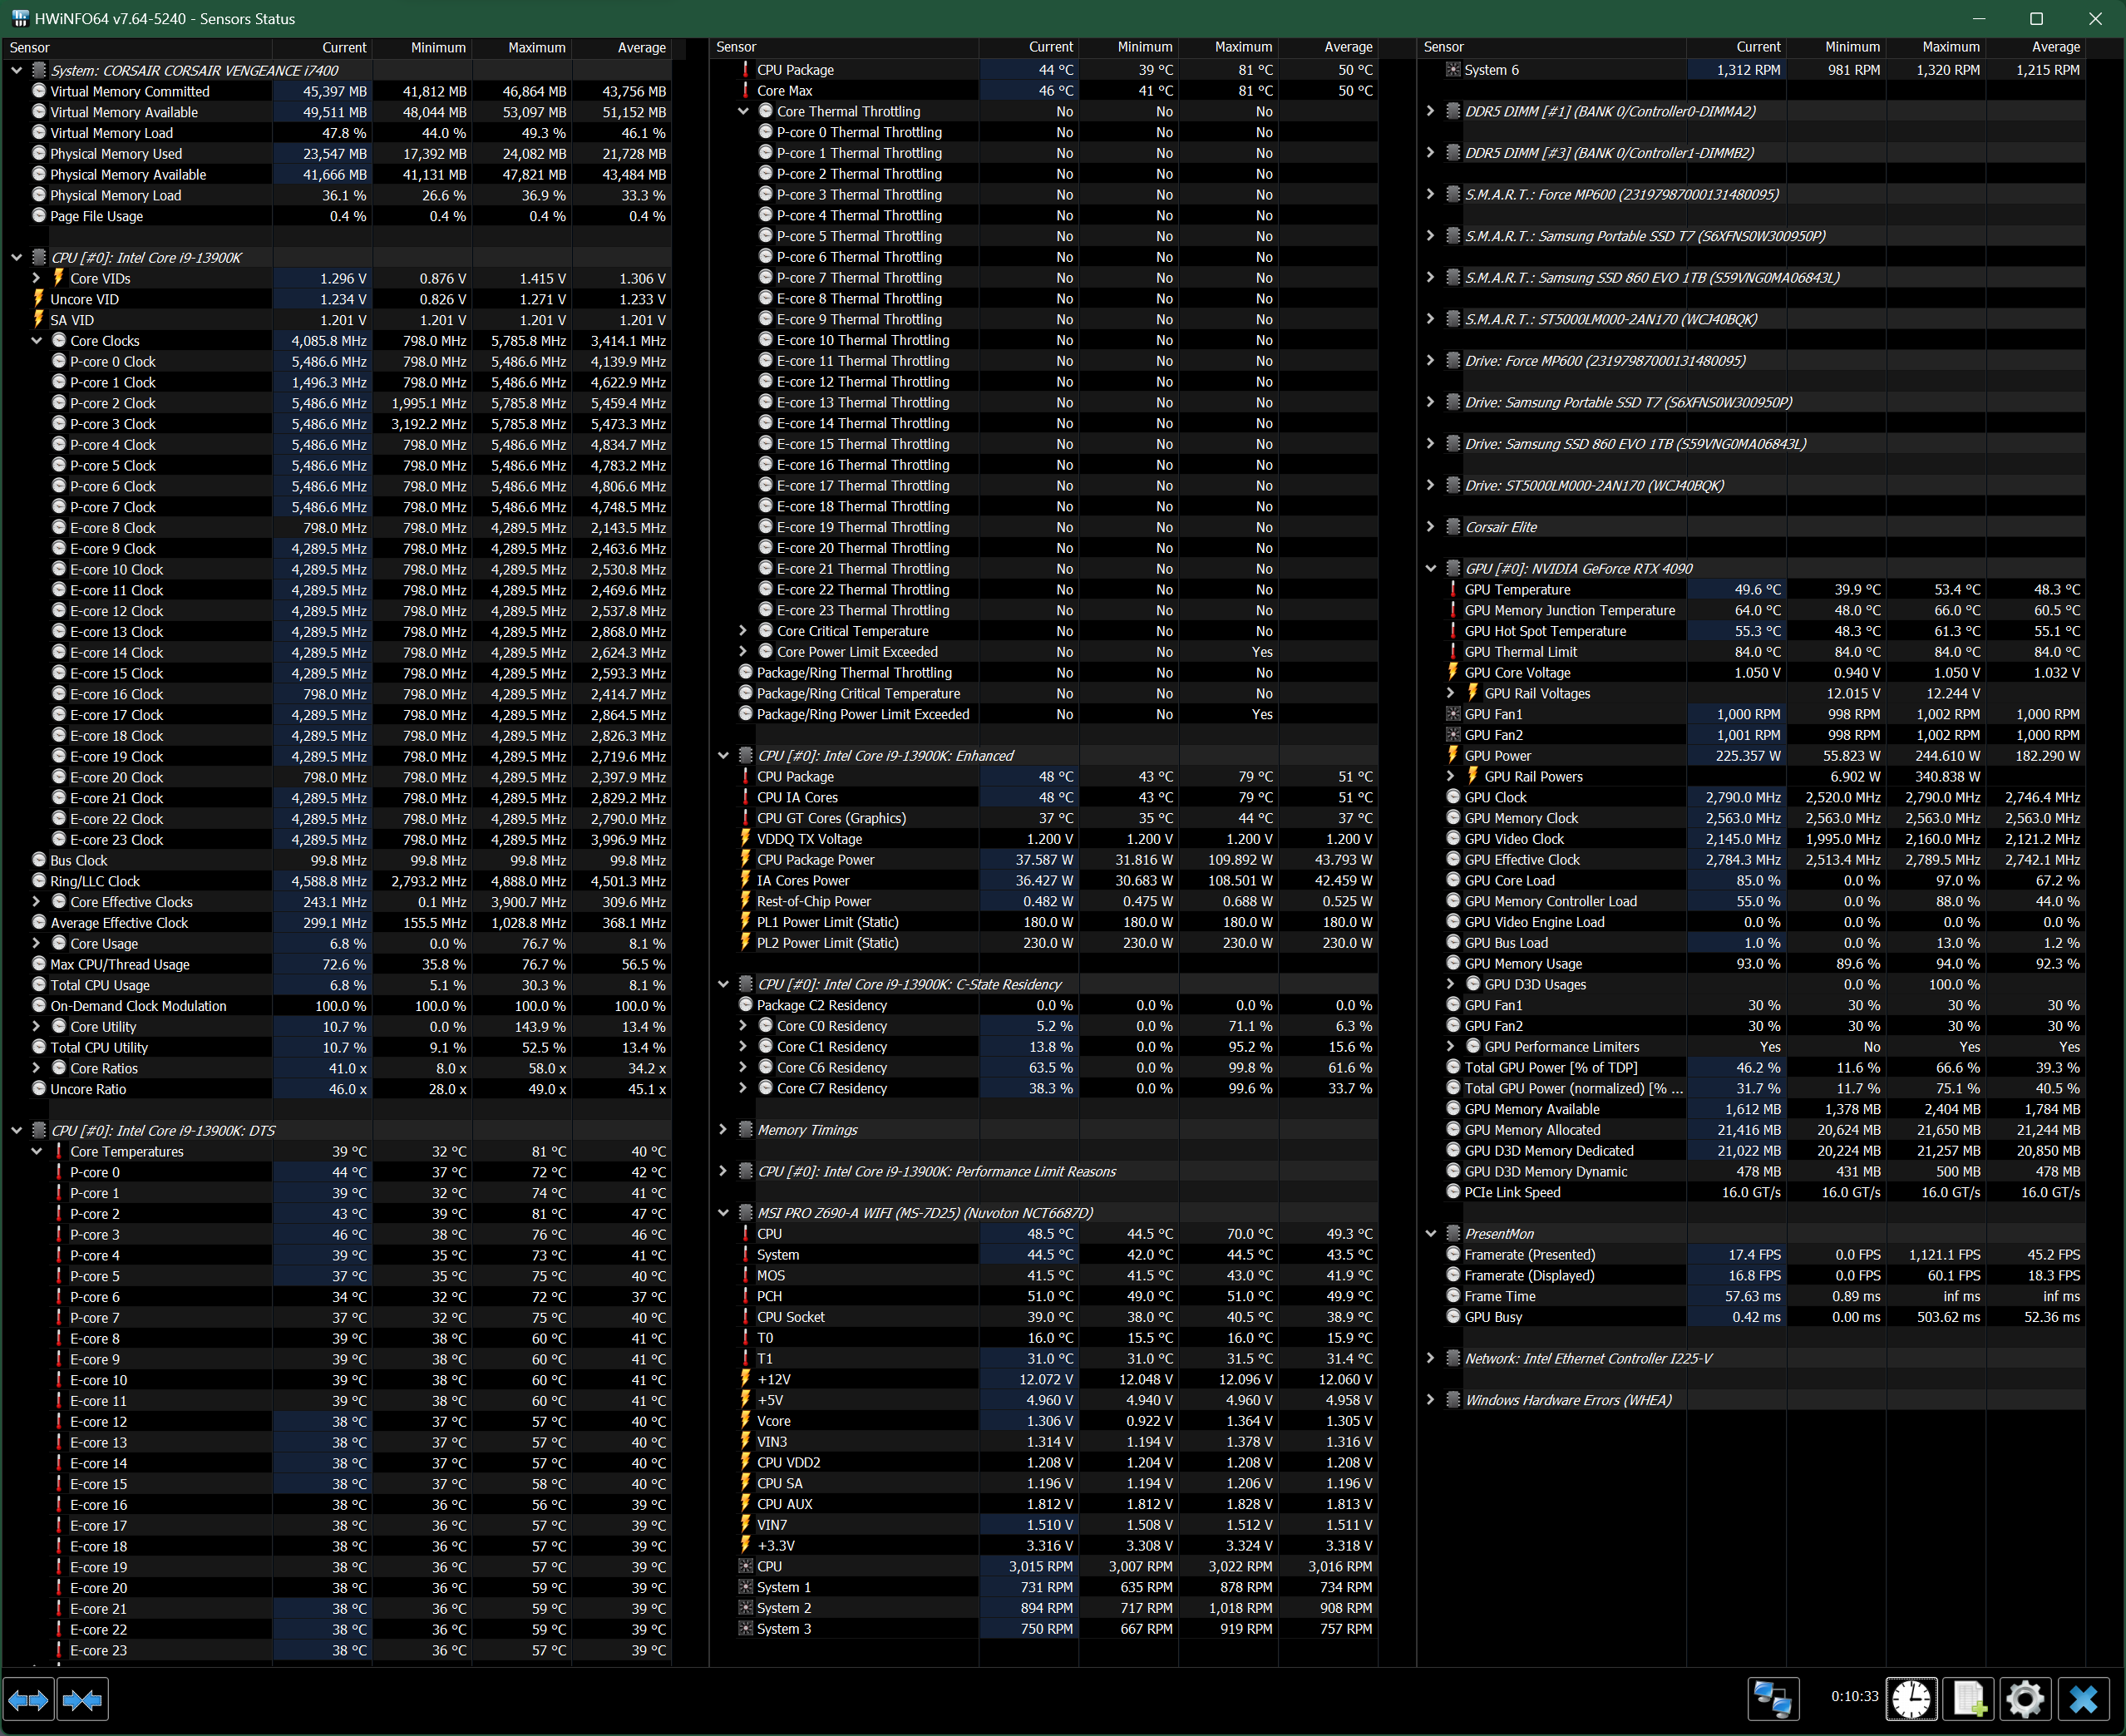Expand the Core Effective Clocks node

click(37, 902)
